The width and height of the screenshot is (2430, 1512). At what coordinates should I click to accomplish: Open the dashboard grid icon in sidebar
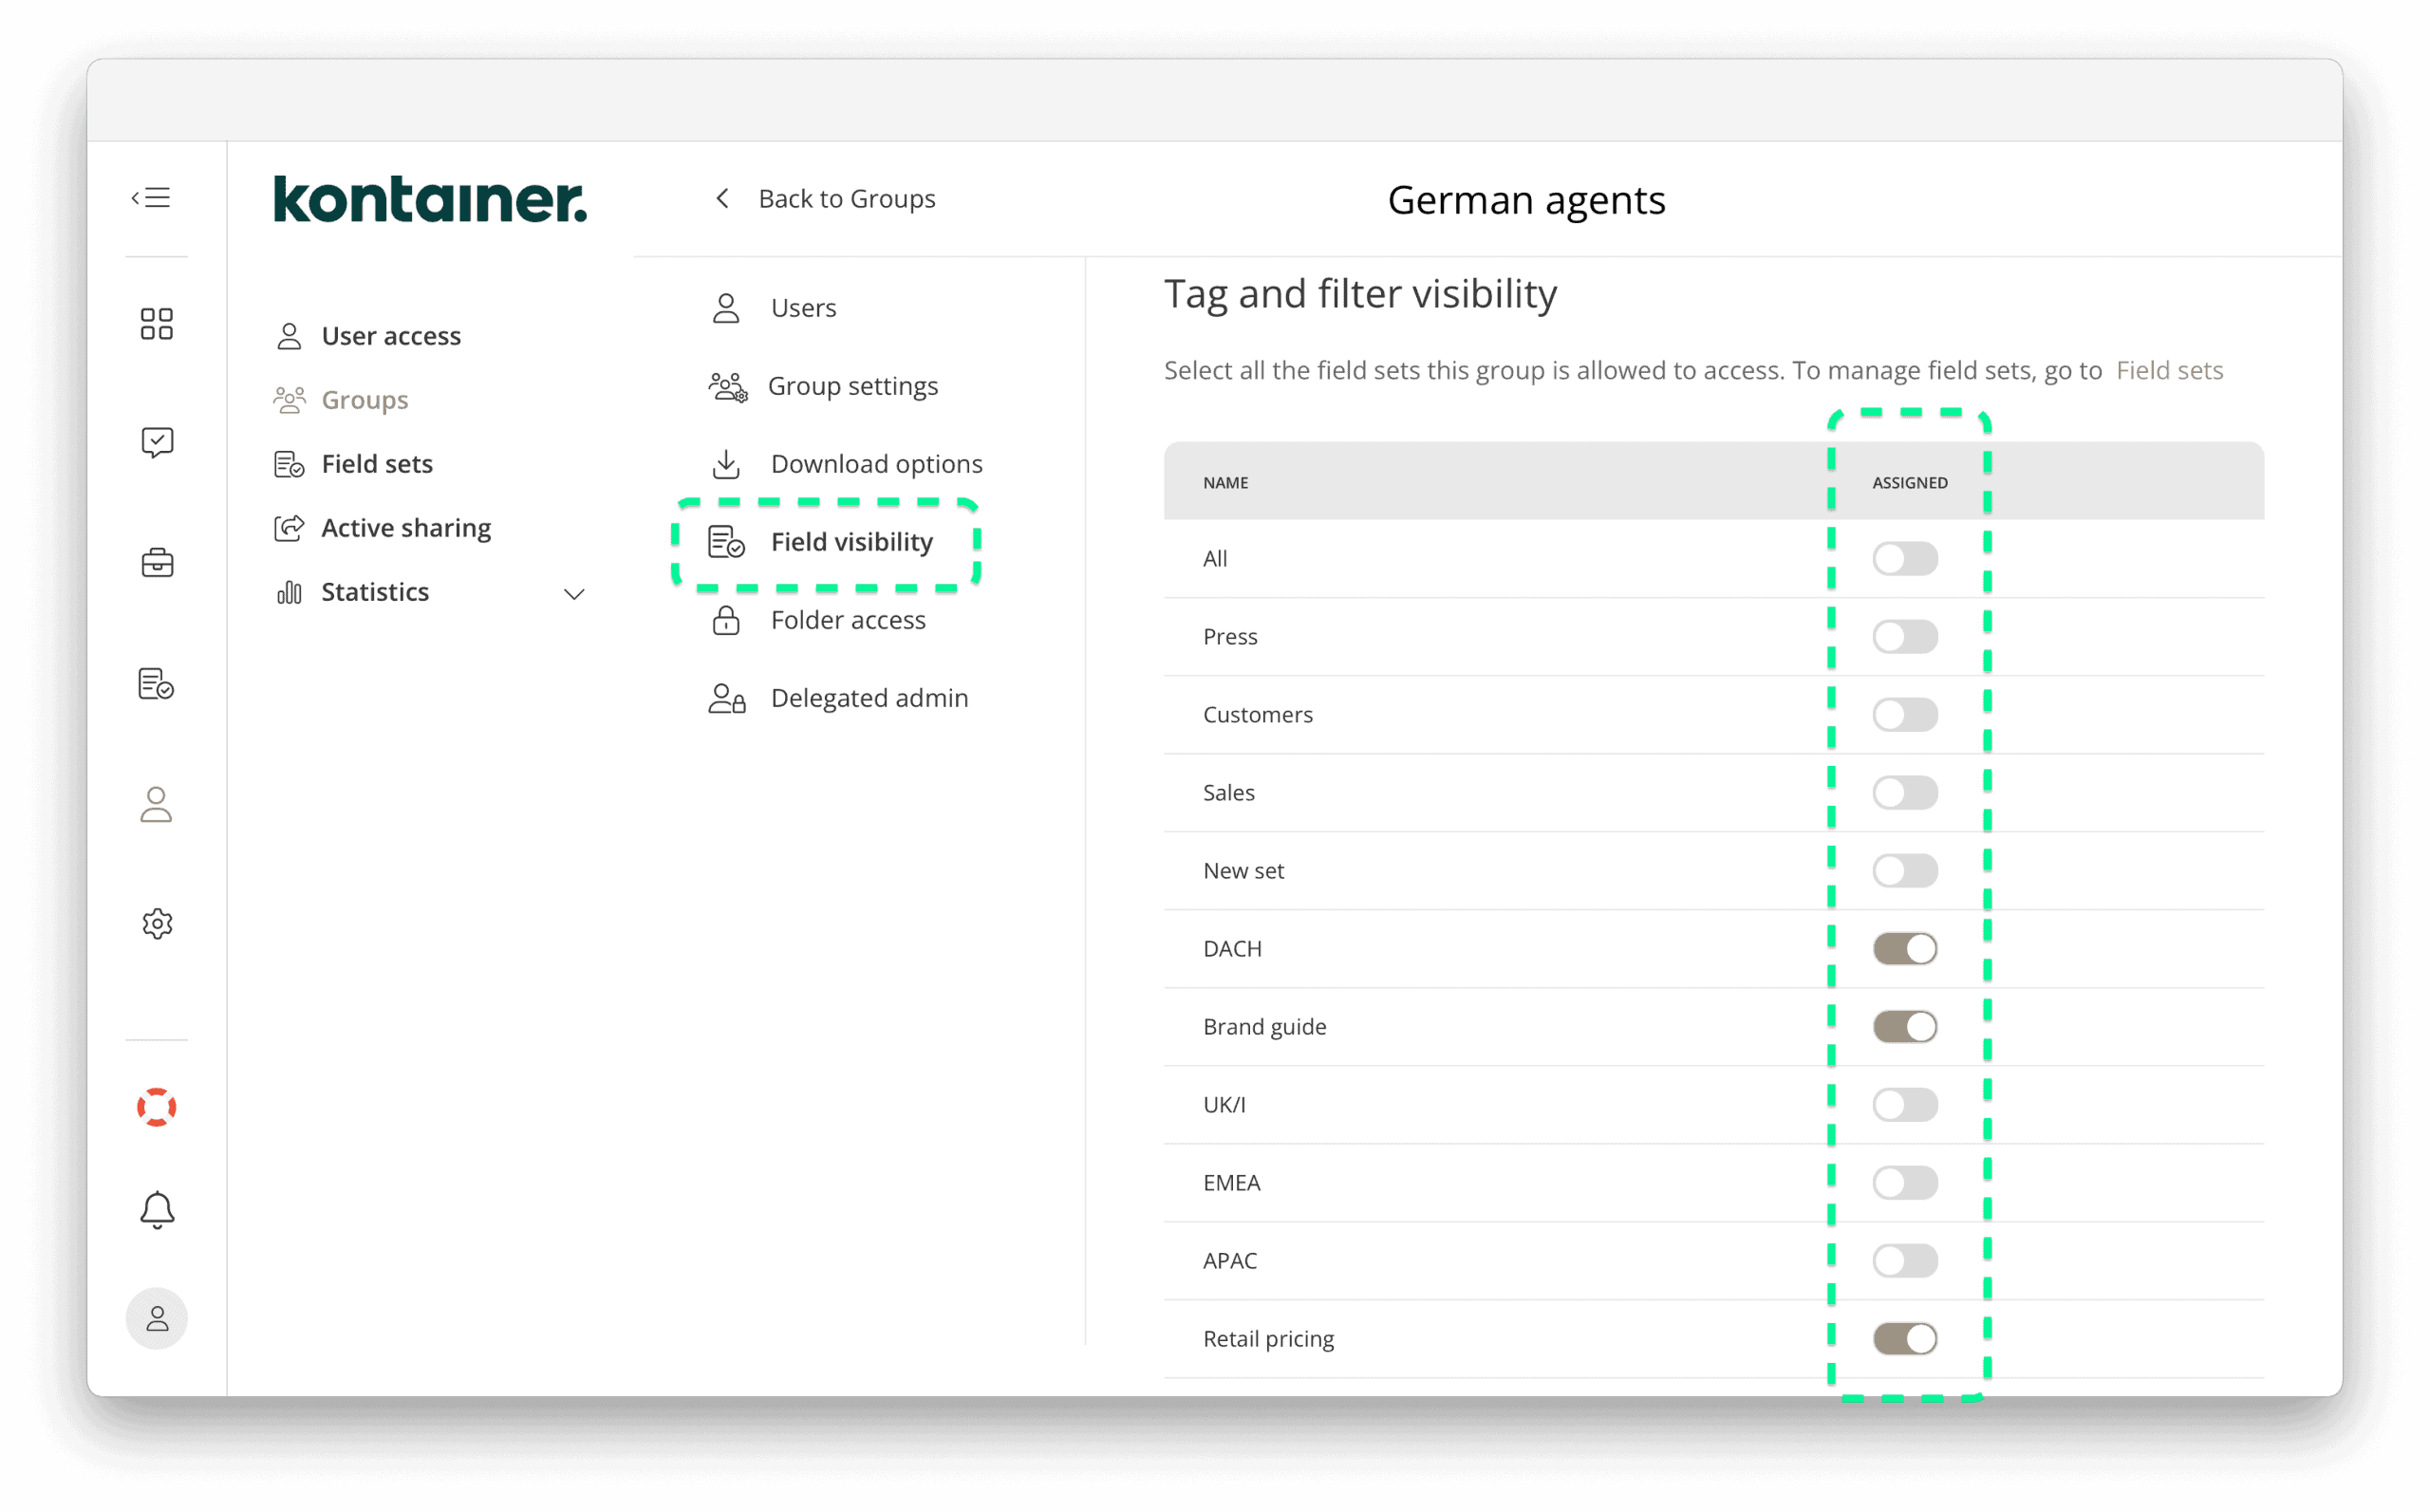pos(156,323)
